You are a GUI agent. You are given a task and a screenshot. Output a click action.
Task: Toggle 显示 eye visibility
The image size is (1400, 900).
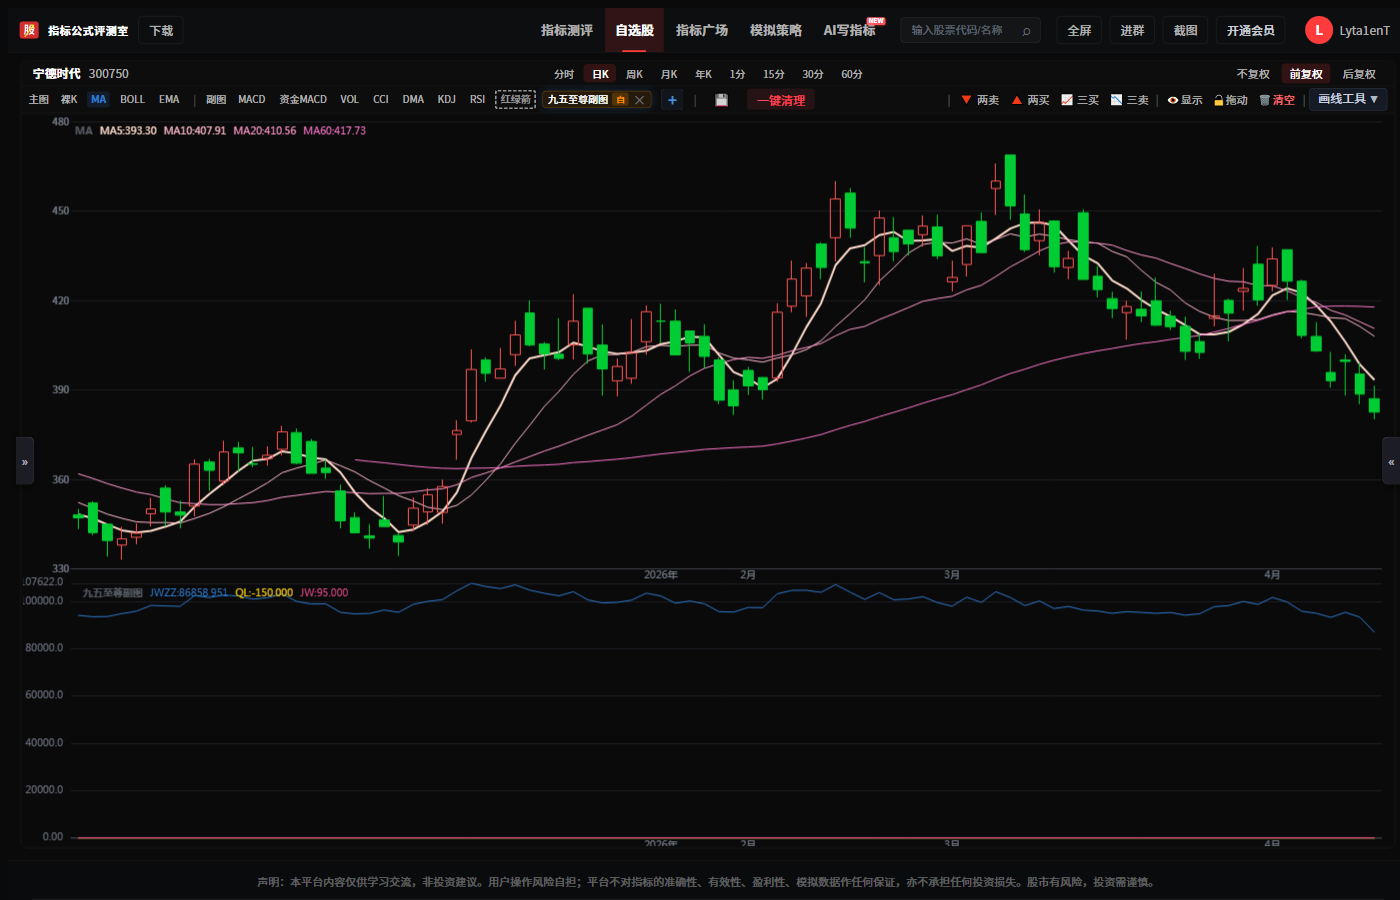1185,100
